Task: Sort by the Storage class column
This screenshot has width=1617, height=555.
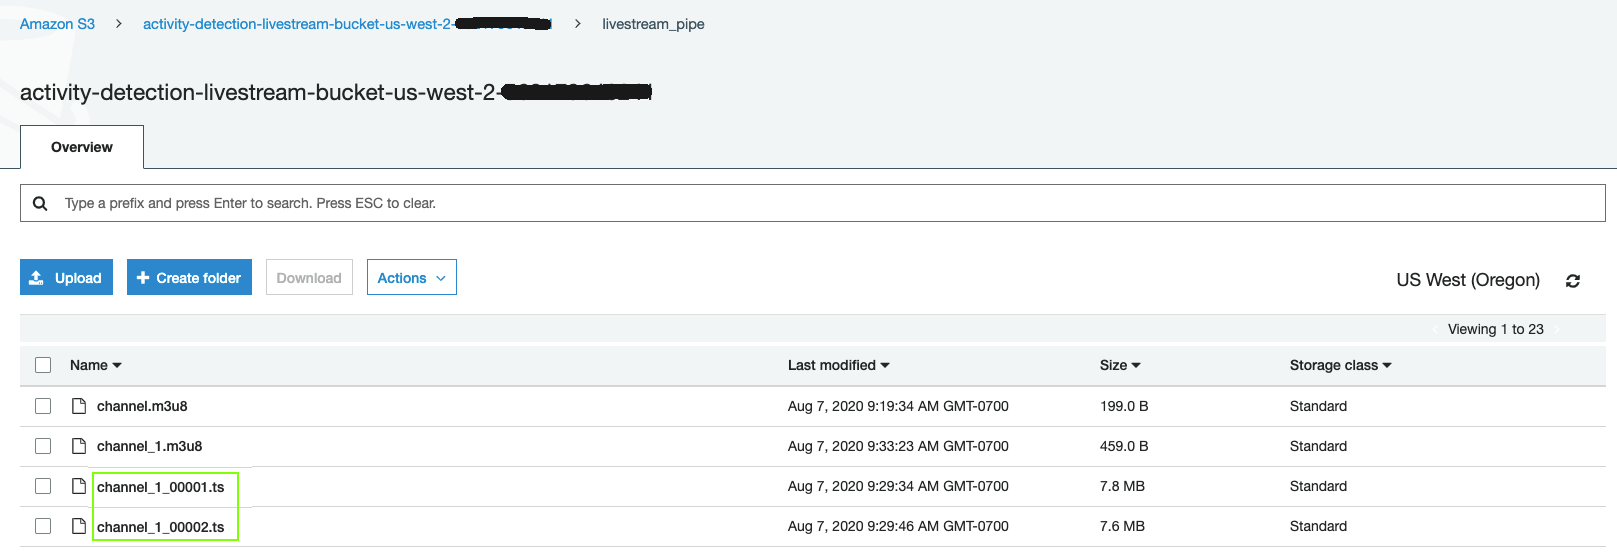Action: 1341,365
